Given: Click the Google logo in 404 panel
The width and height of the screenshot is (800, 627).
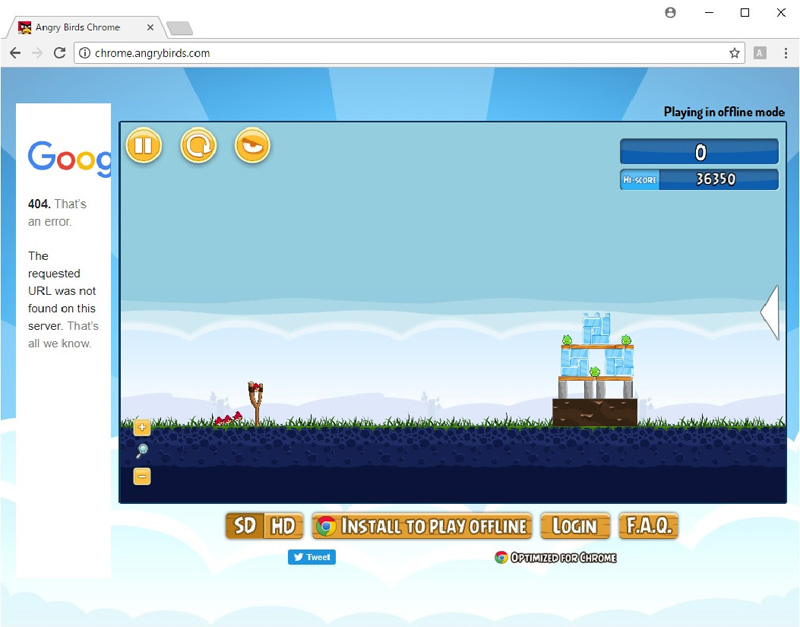Looking at the screenshot, I should tap(69, 158).
